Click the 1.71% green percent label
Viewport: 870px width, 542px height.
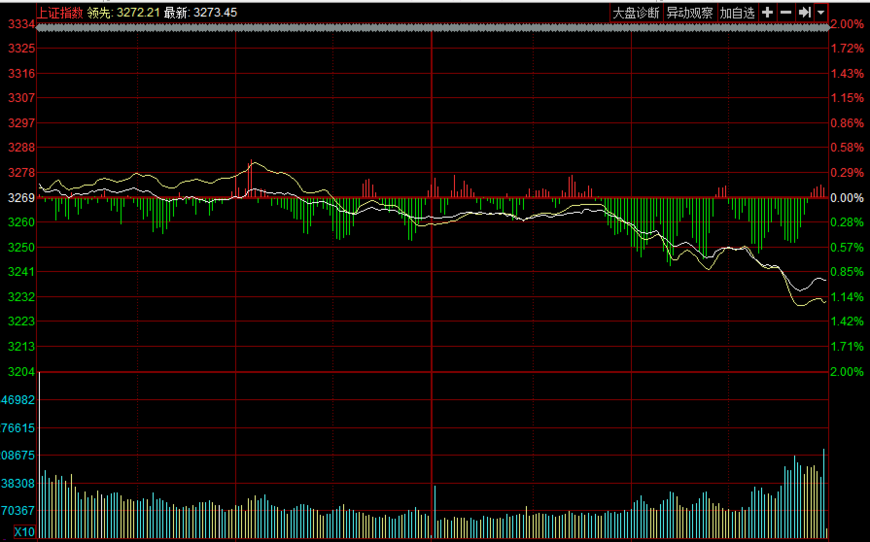[847, 346]
